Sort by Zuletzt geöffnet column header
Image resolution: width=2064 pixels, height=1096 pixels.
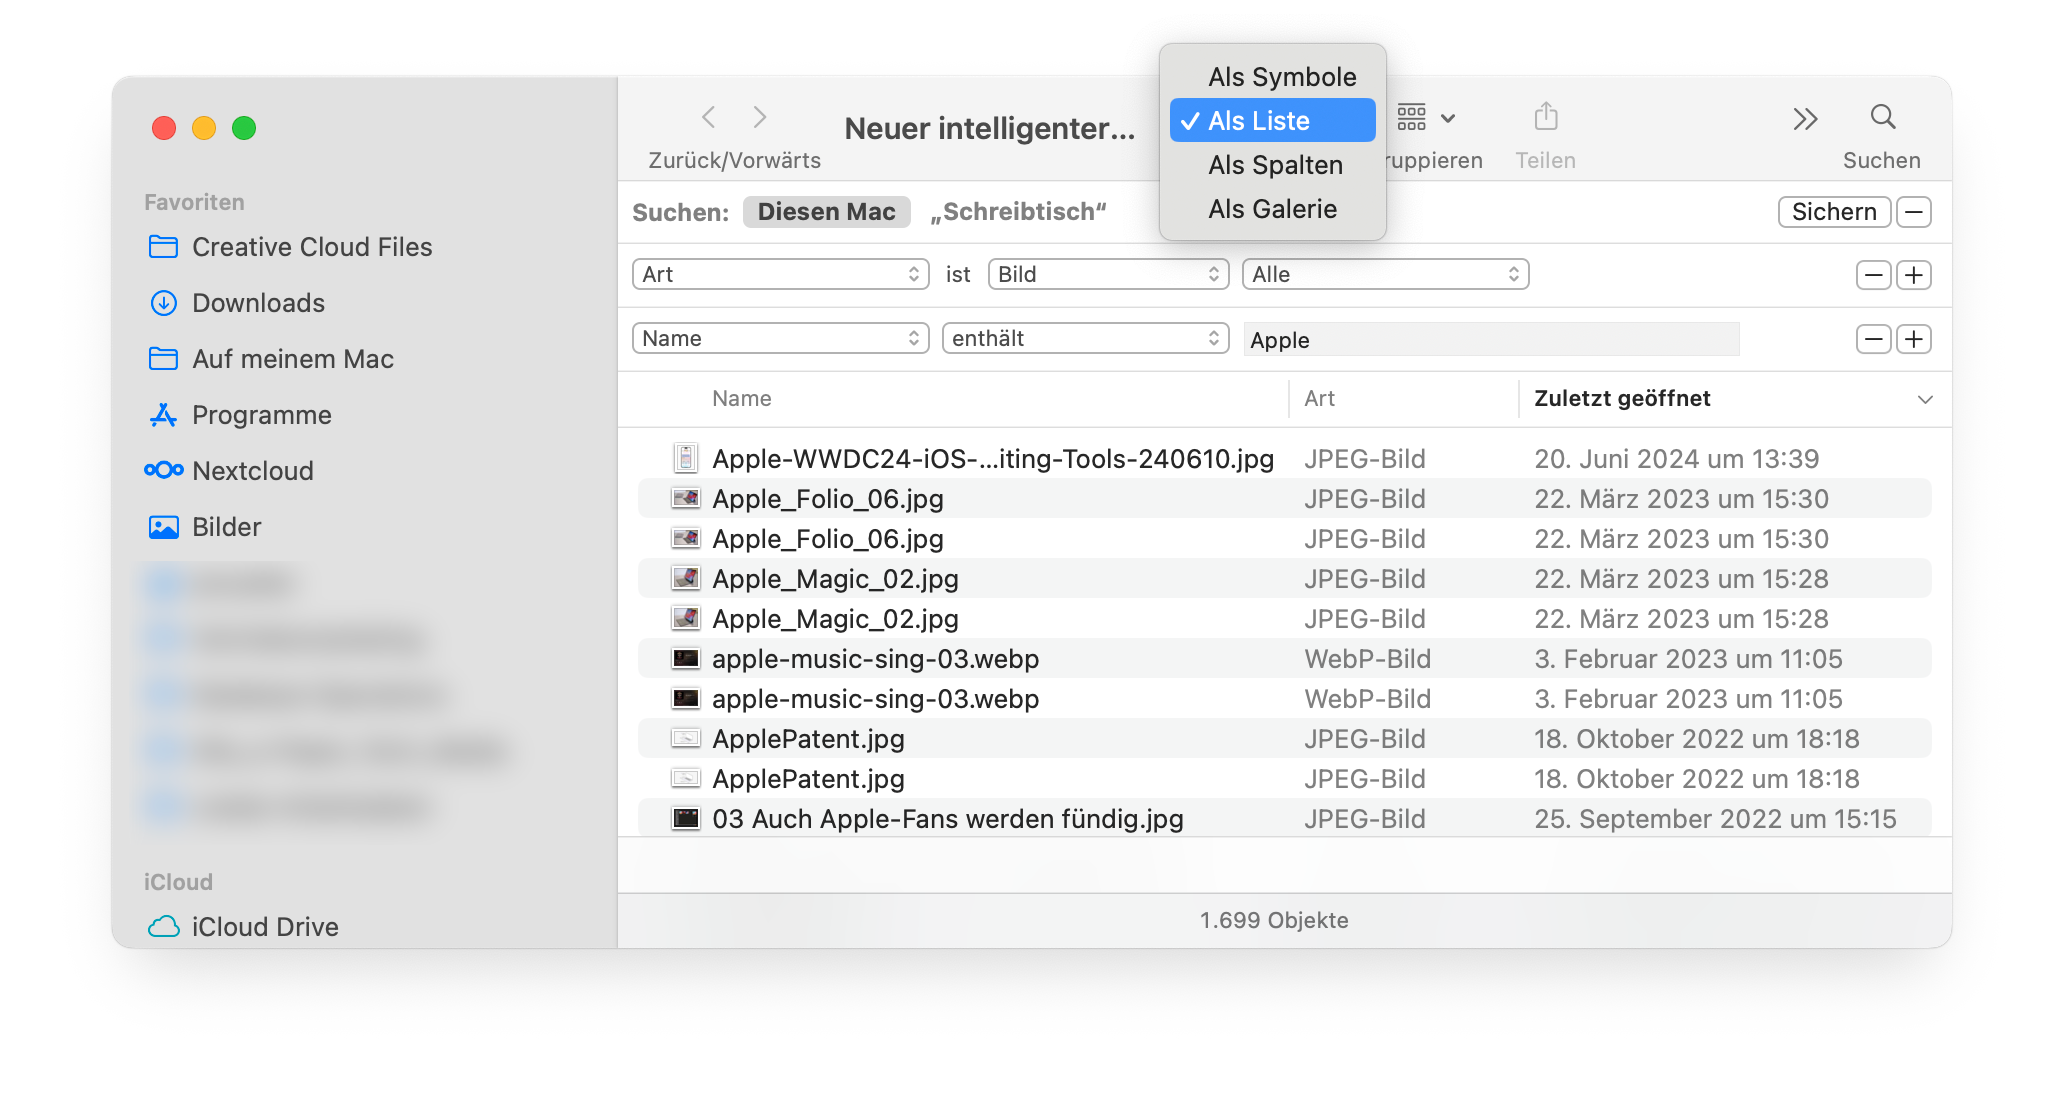1622,399
